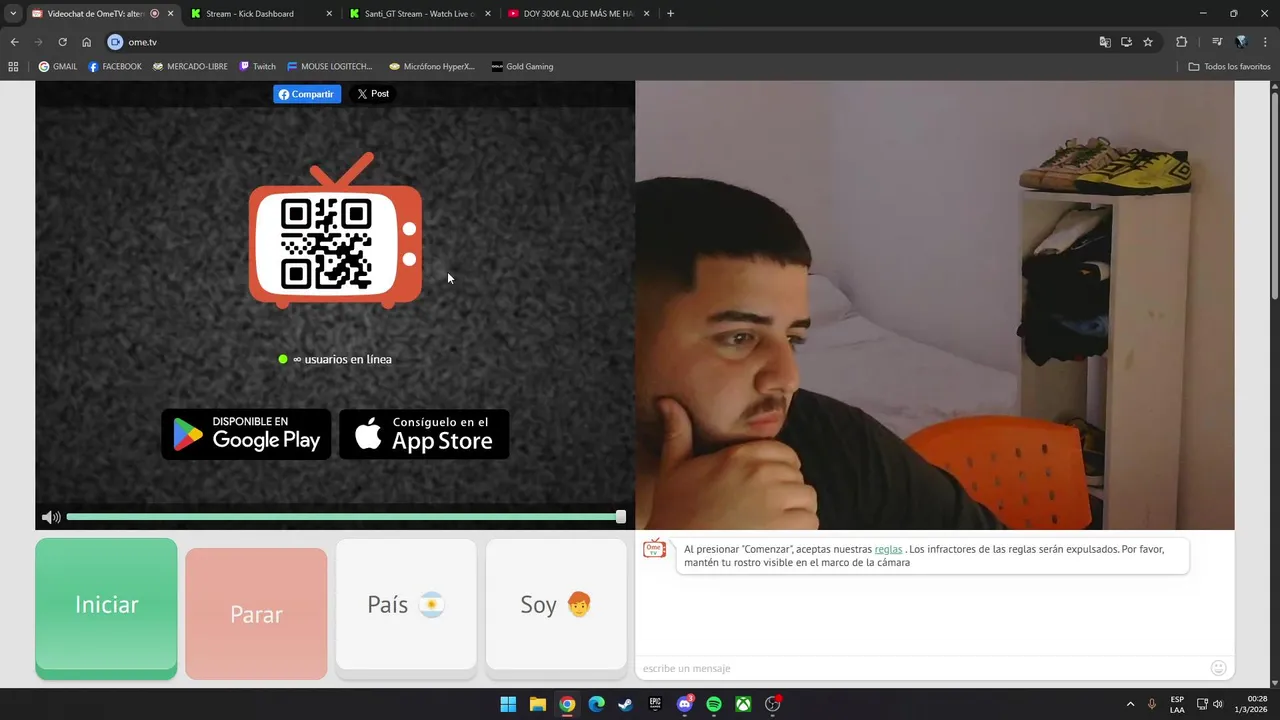Open the MERCADO-LIBRE bookmark
1280x720 pixels.
point(190,67)
